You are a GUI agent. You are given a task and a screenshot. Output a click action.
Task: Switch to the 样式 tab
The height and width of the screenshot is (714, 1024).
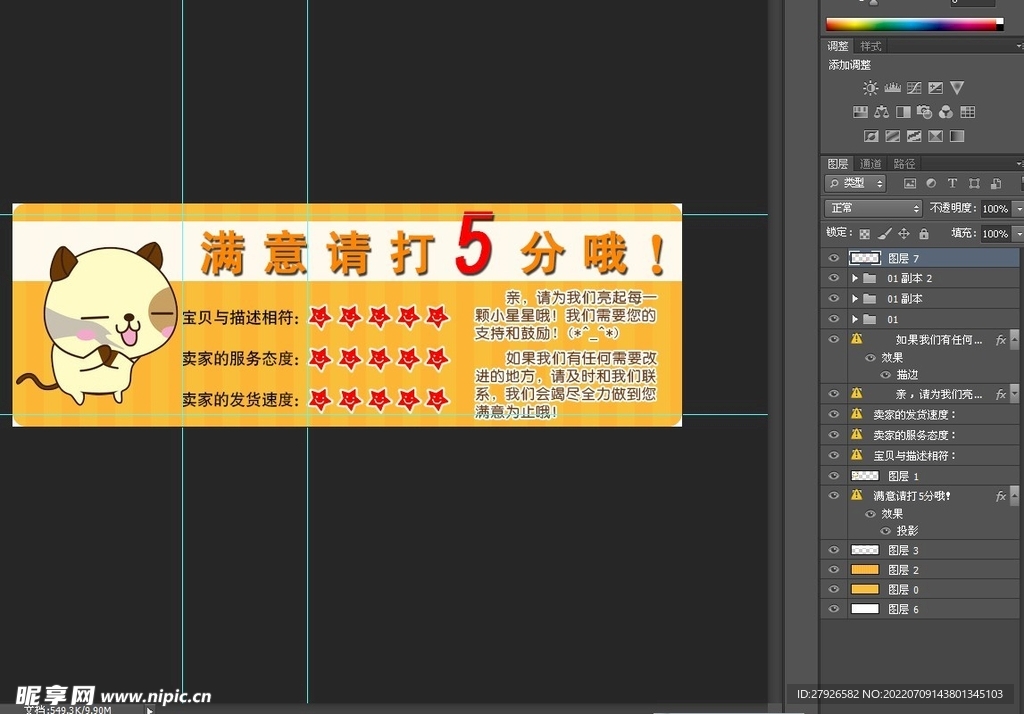tap(871, 46)
